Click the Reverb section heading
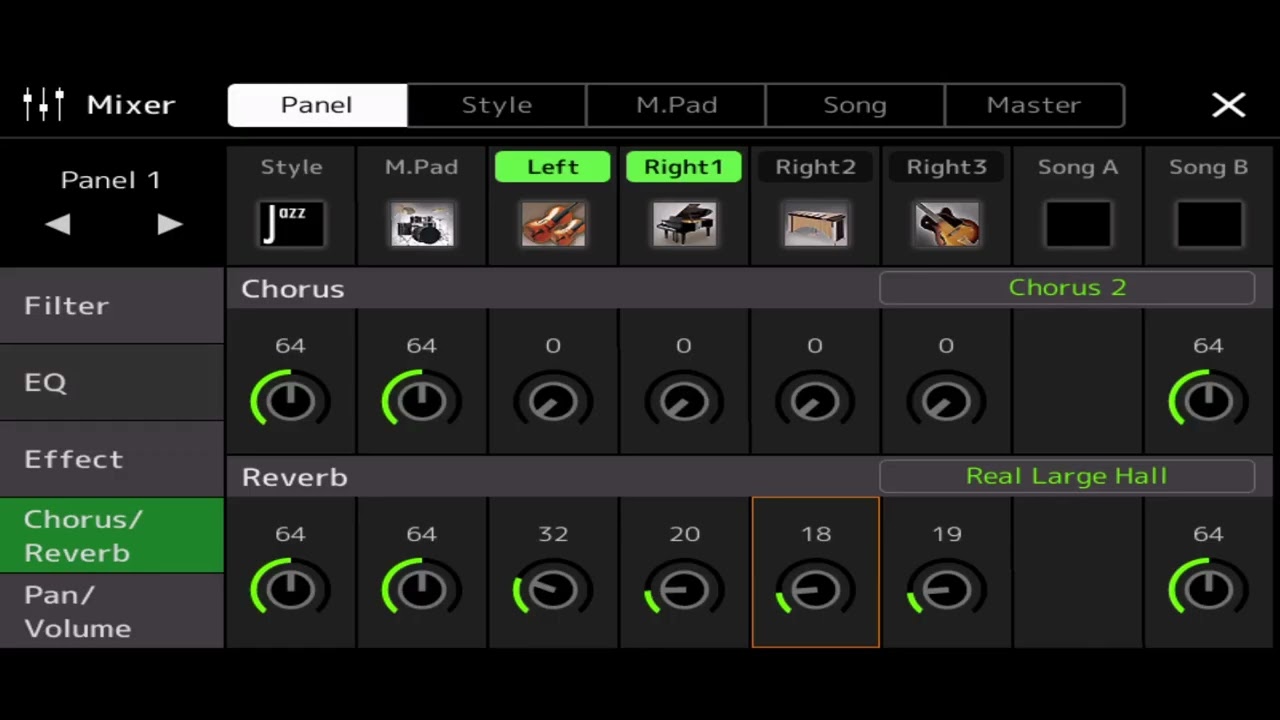Image resolution: width=1280 pixels, height=720 pixels. (295, 477)
